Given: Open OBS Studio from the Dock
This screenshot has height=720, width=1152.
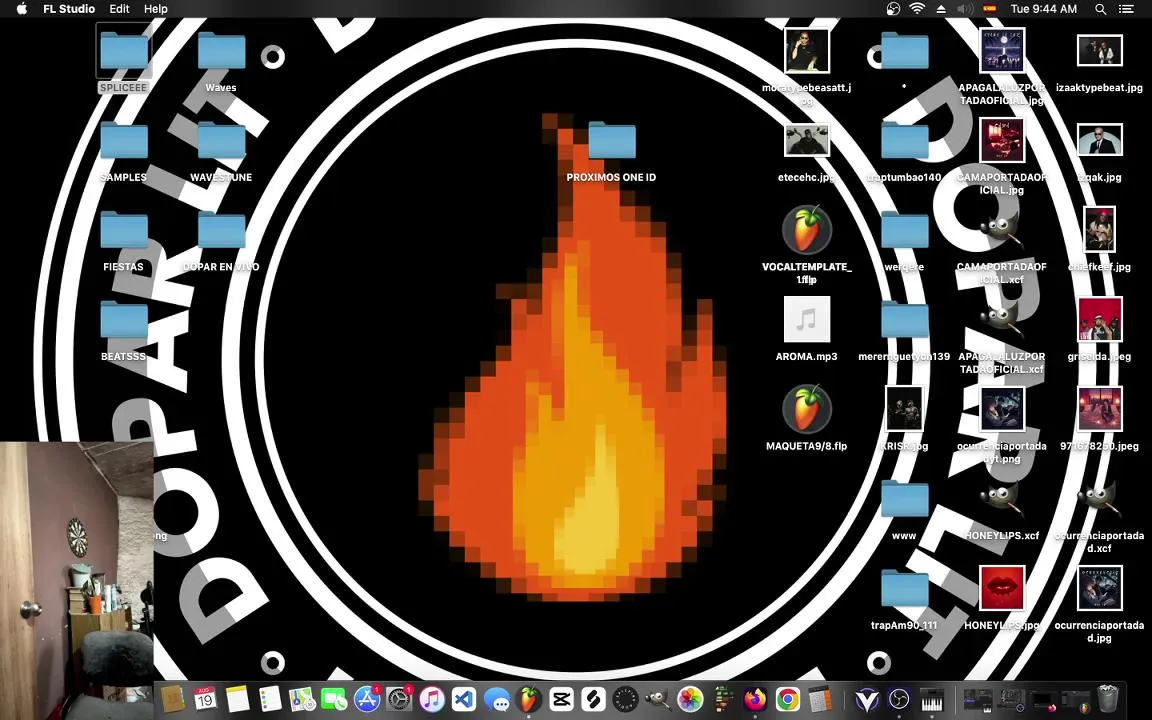Looking at the screenshot, I should (899, 699).
